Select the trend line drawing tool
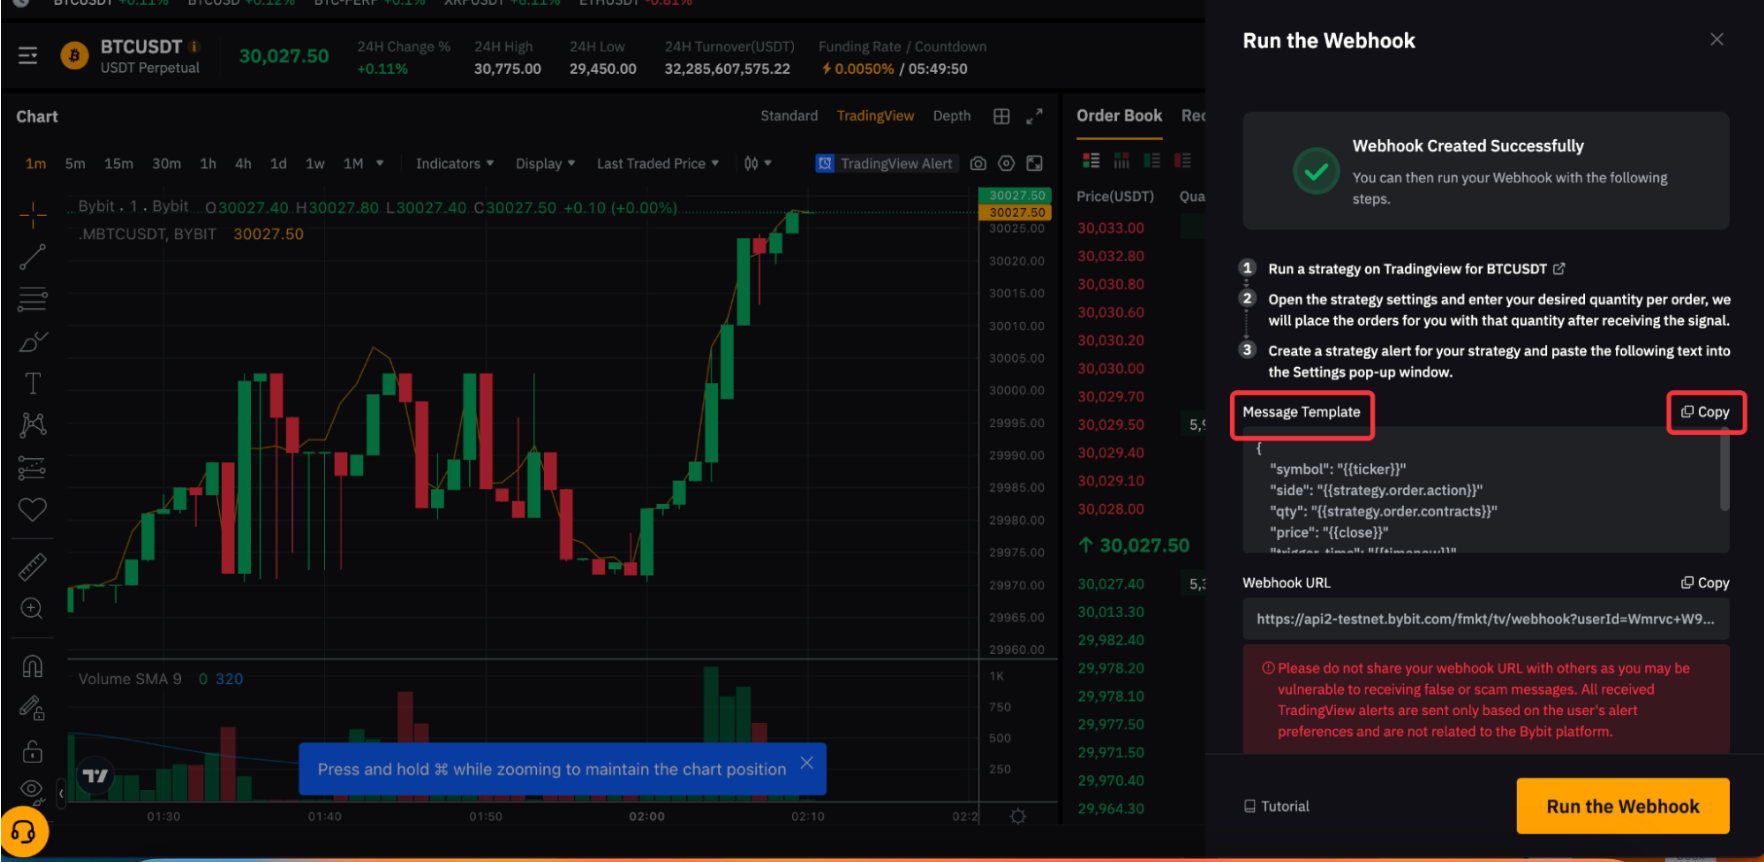 click(x=32, y=257)
